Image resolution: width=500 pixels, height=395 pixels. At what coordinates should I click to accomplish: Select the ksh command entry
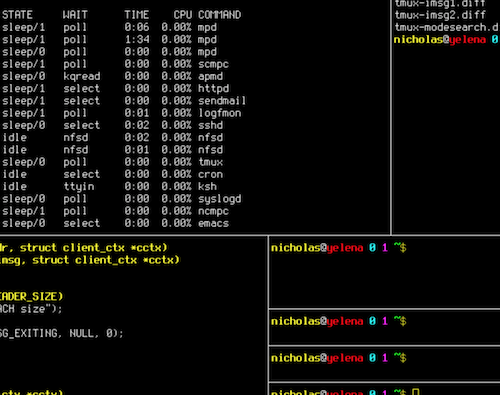[x=207, y=187]
